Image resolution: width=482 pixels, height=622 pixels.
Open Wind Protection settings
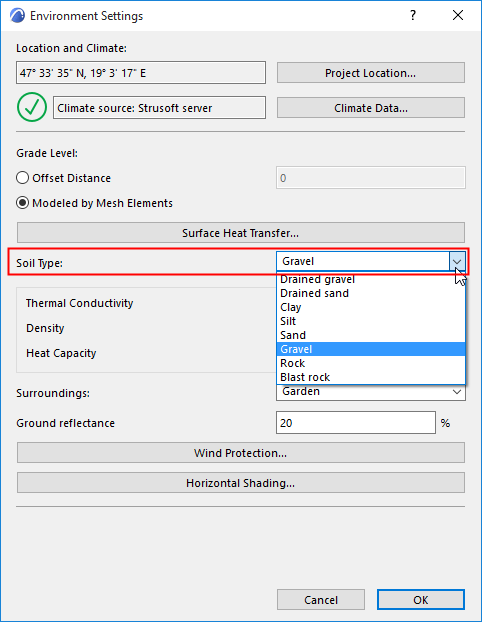point(240,453)
